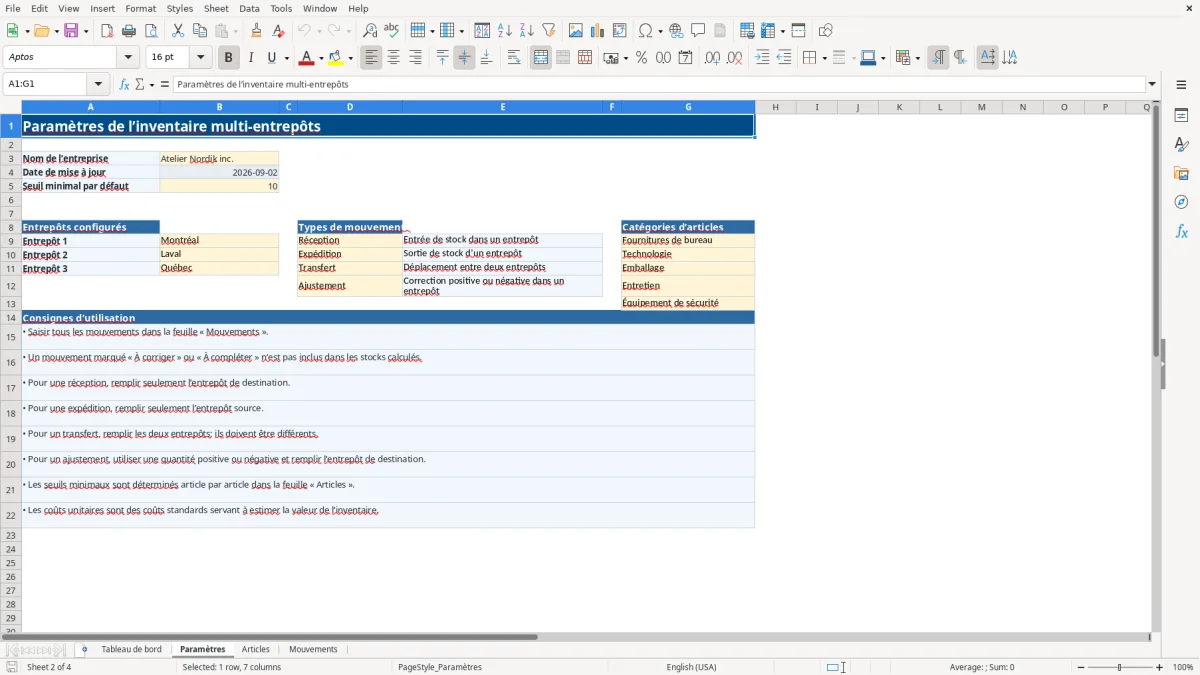Viewport: 1200px width, 675px height.
Task: Apply the red font color swatch
Action: tap(306, 58)
